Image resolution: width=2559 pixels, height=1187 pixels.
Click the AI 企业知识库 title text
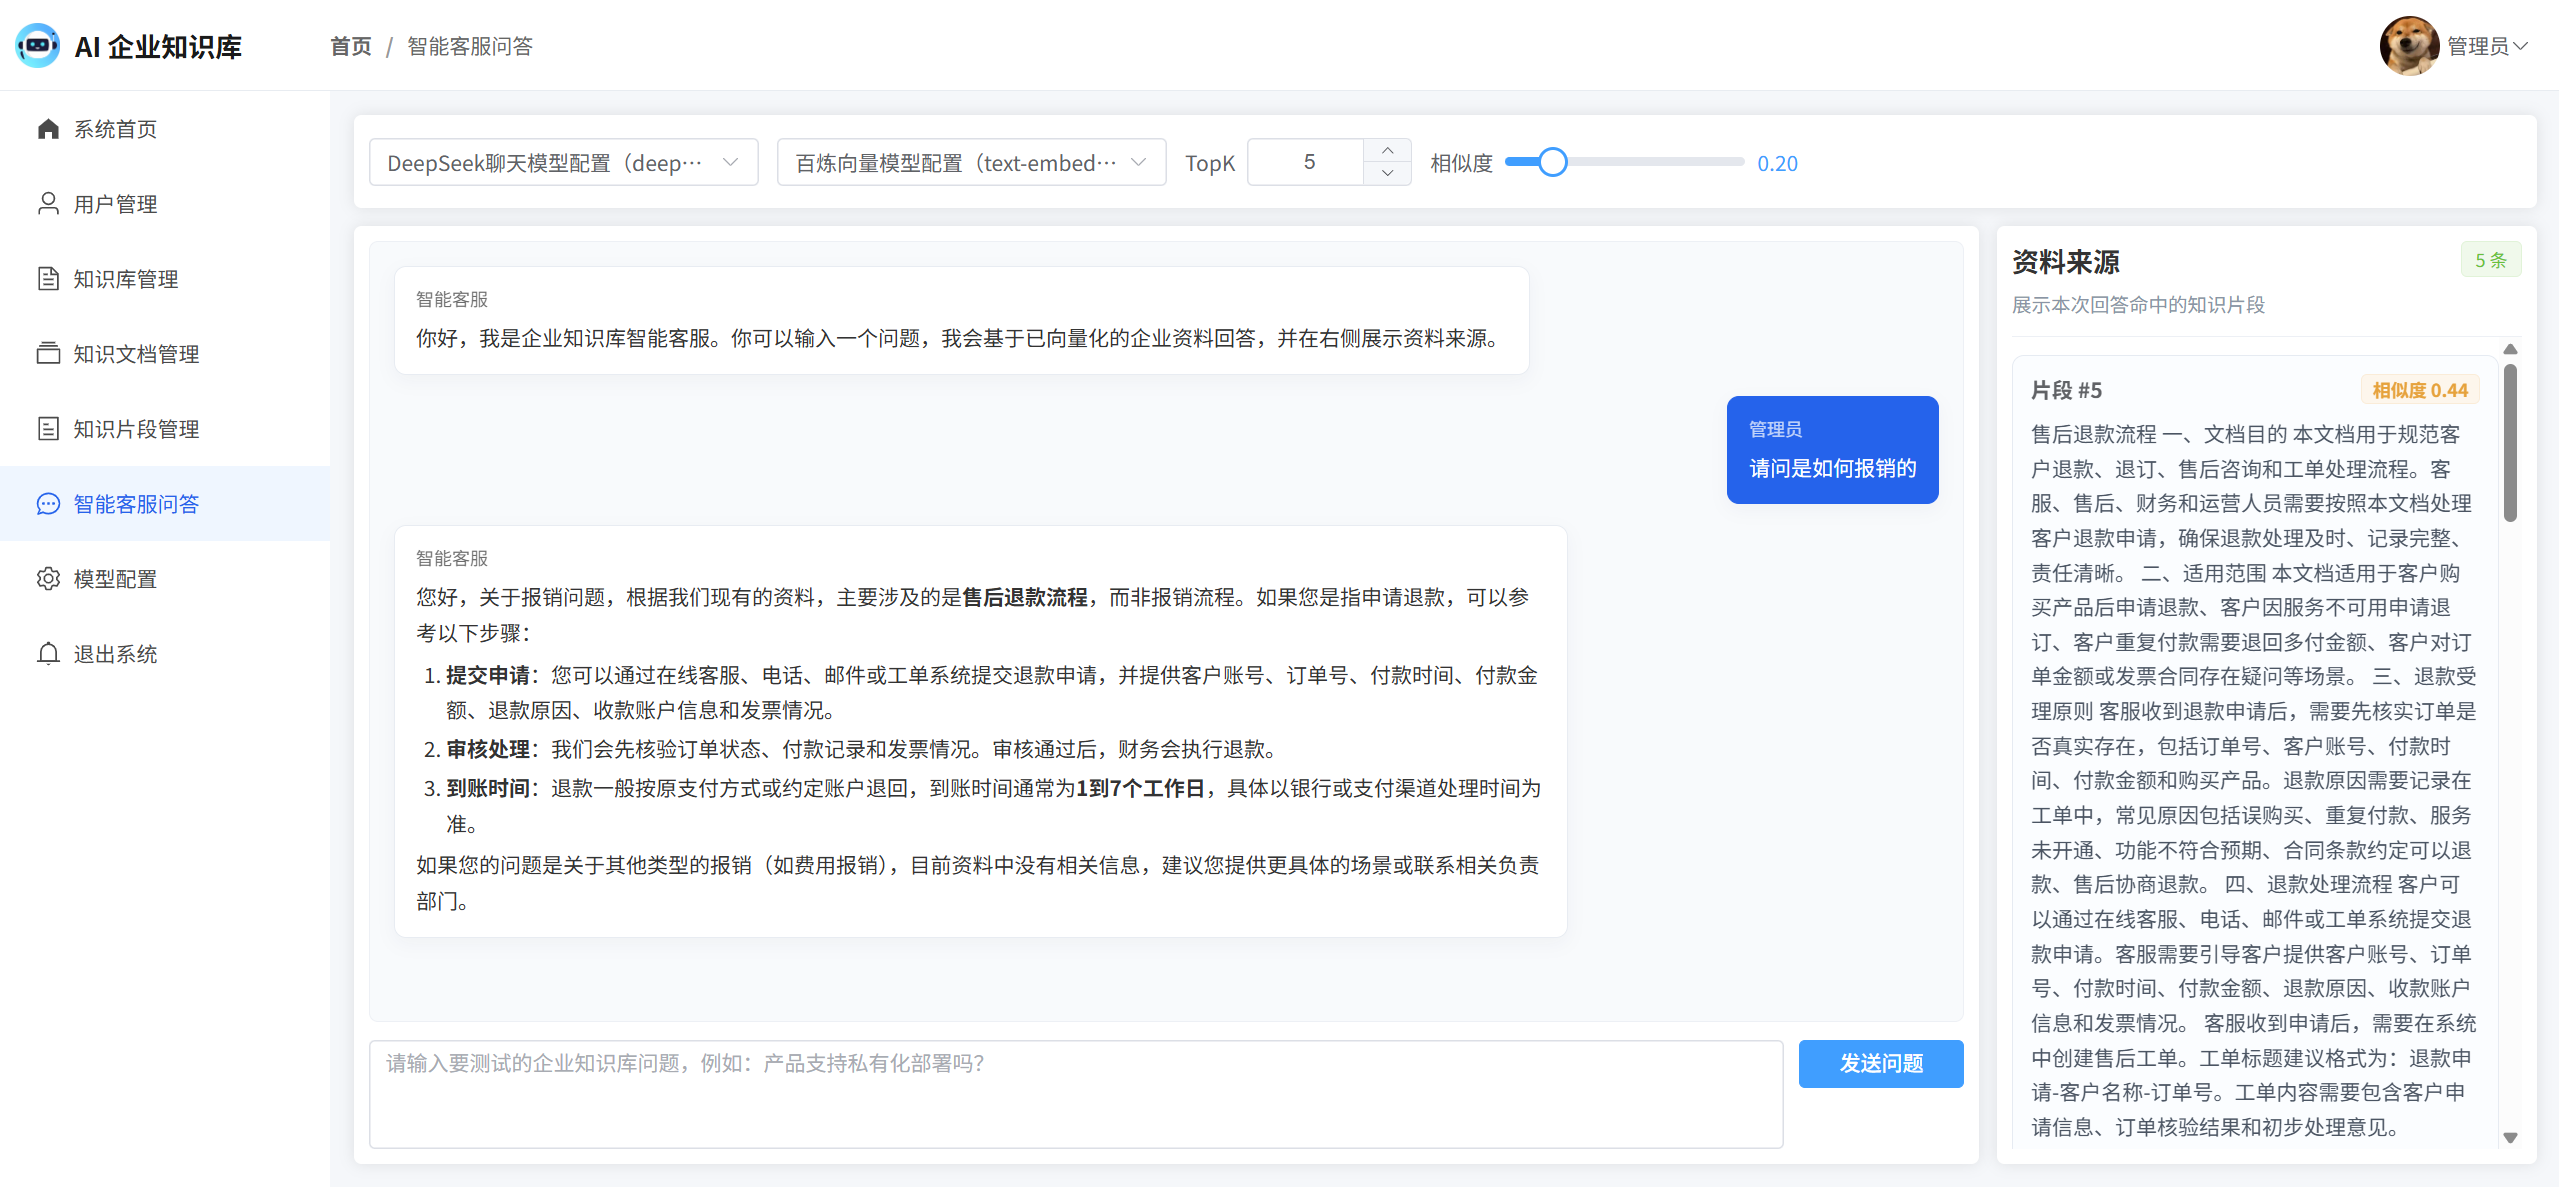point(158,47)
